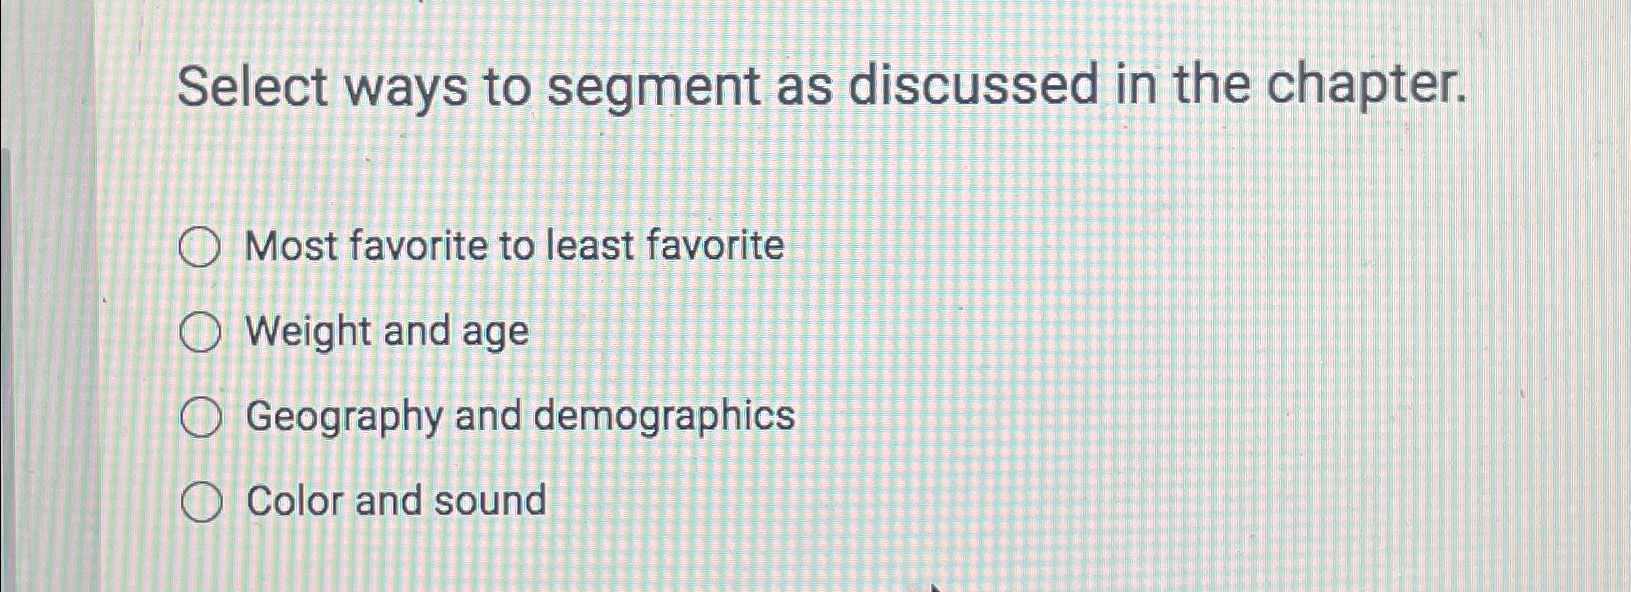
Task: Click the small mark left of the first option
Action: point(104,299)
